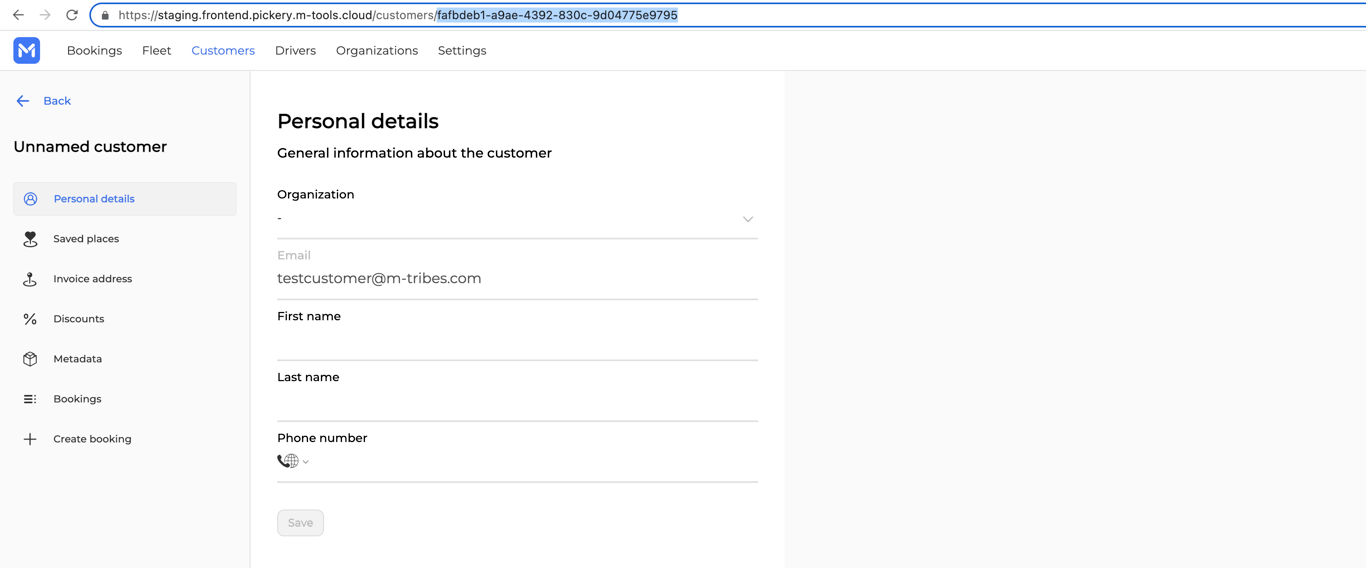Go to Customers in top navigation

tap(223, 51)
